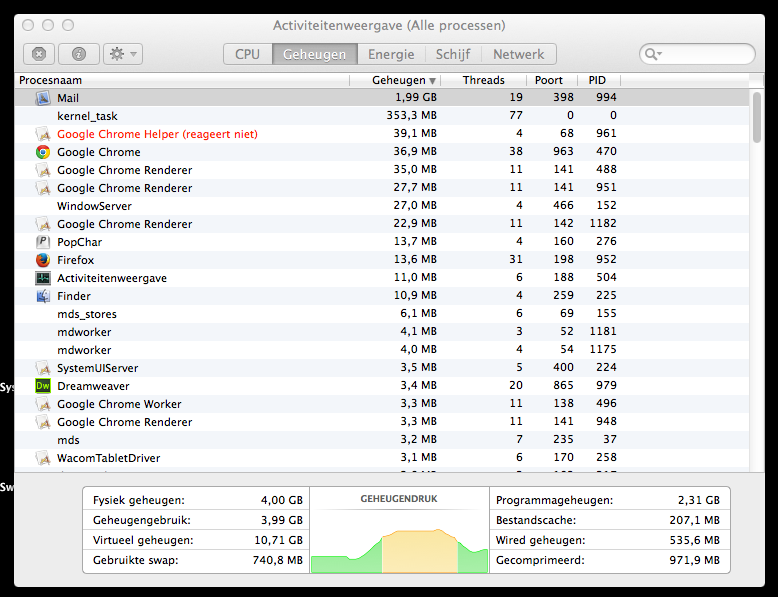Select the mdworker row with PID 1181
The image size is (778, 597).
[382, 332]
